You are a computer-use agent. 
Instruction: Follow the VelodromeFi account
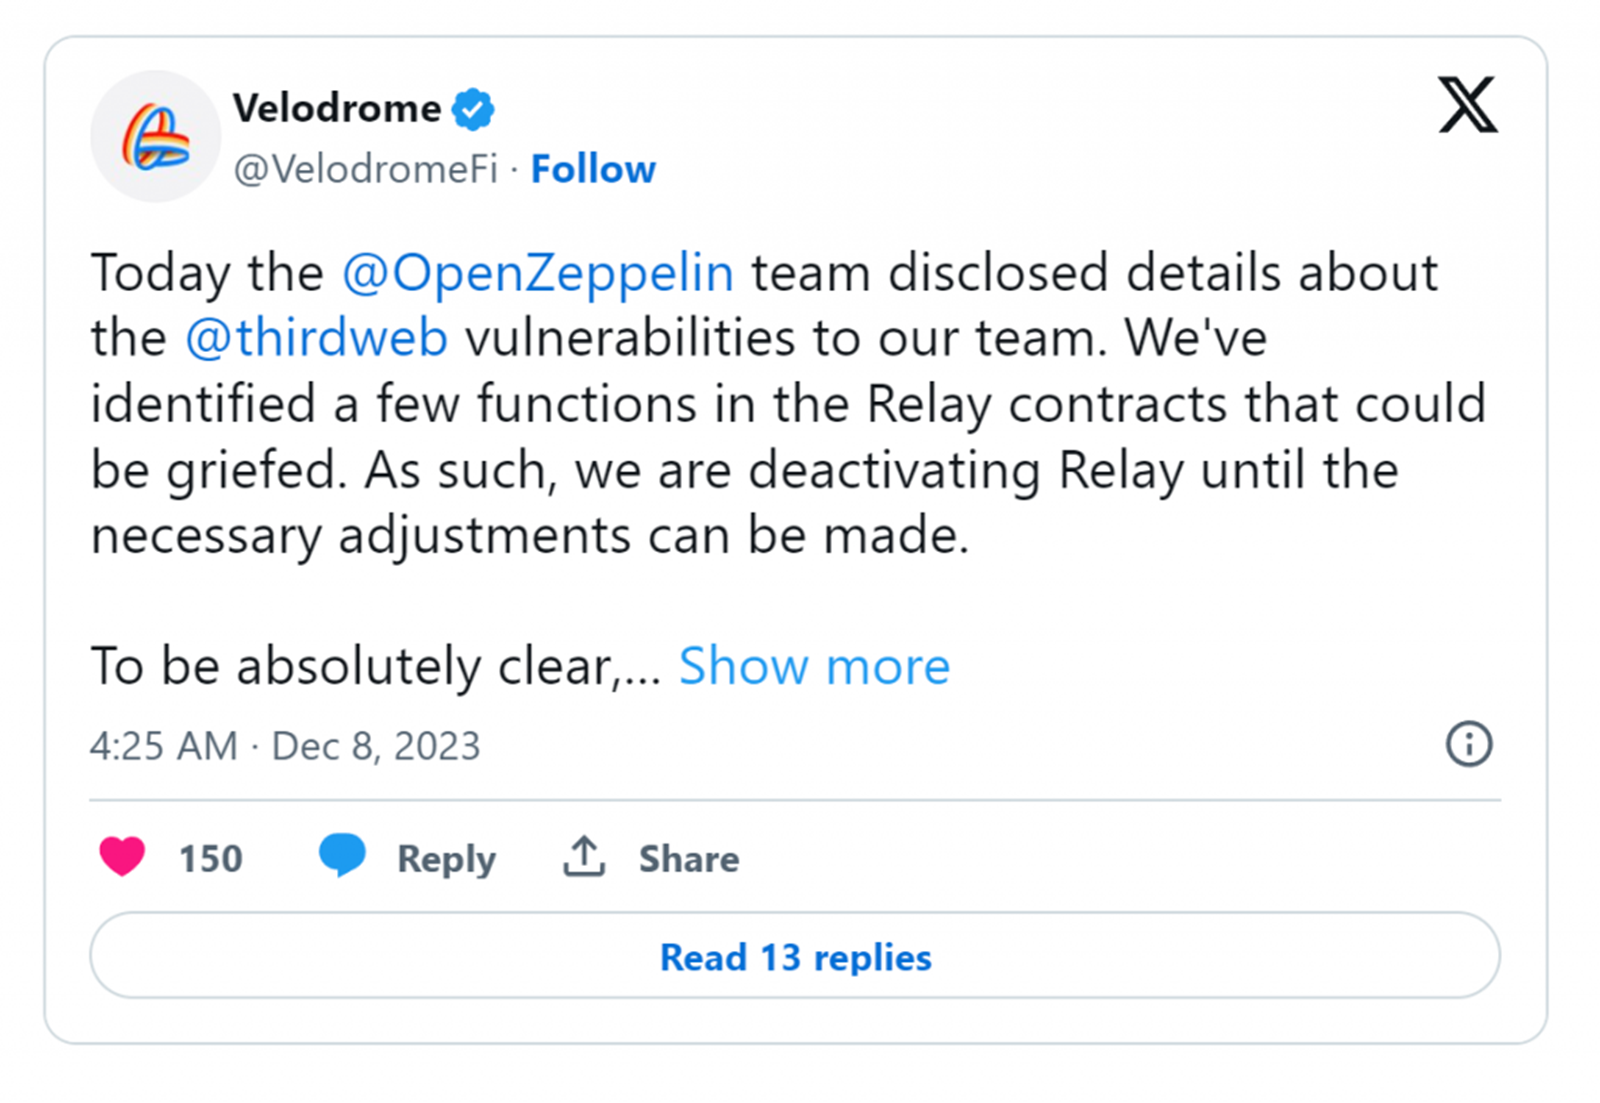[593, 169]
